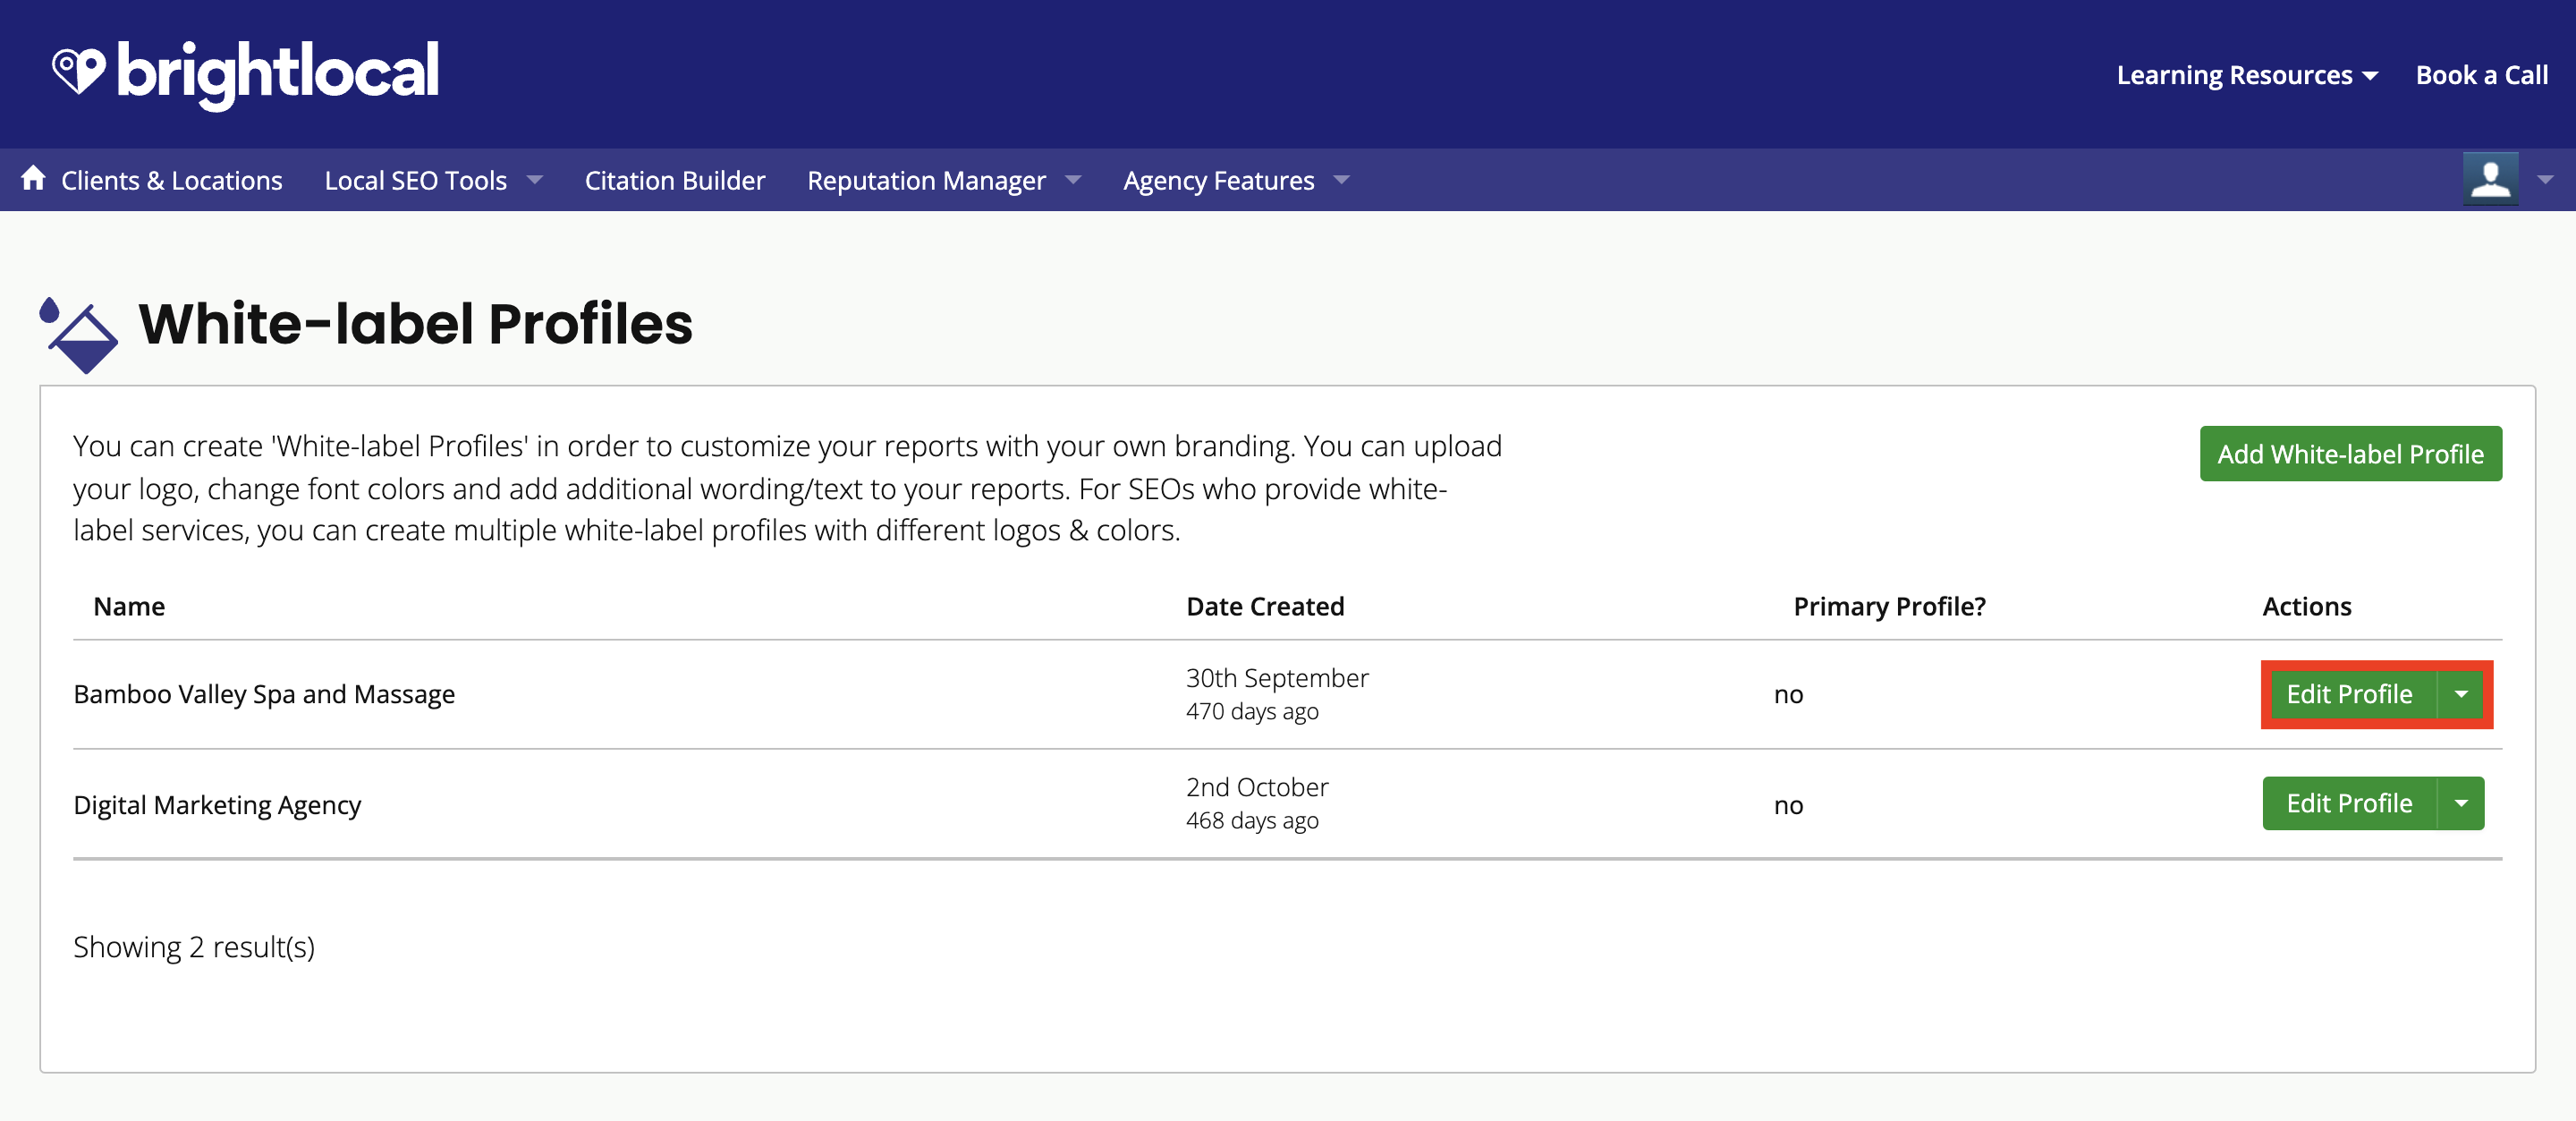This screenshot has width=2576, height=1121.
Task: Click the White-label Profiles page heading
Action: pyautogui.click(x=415, y=324)
